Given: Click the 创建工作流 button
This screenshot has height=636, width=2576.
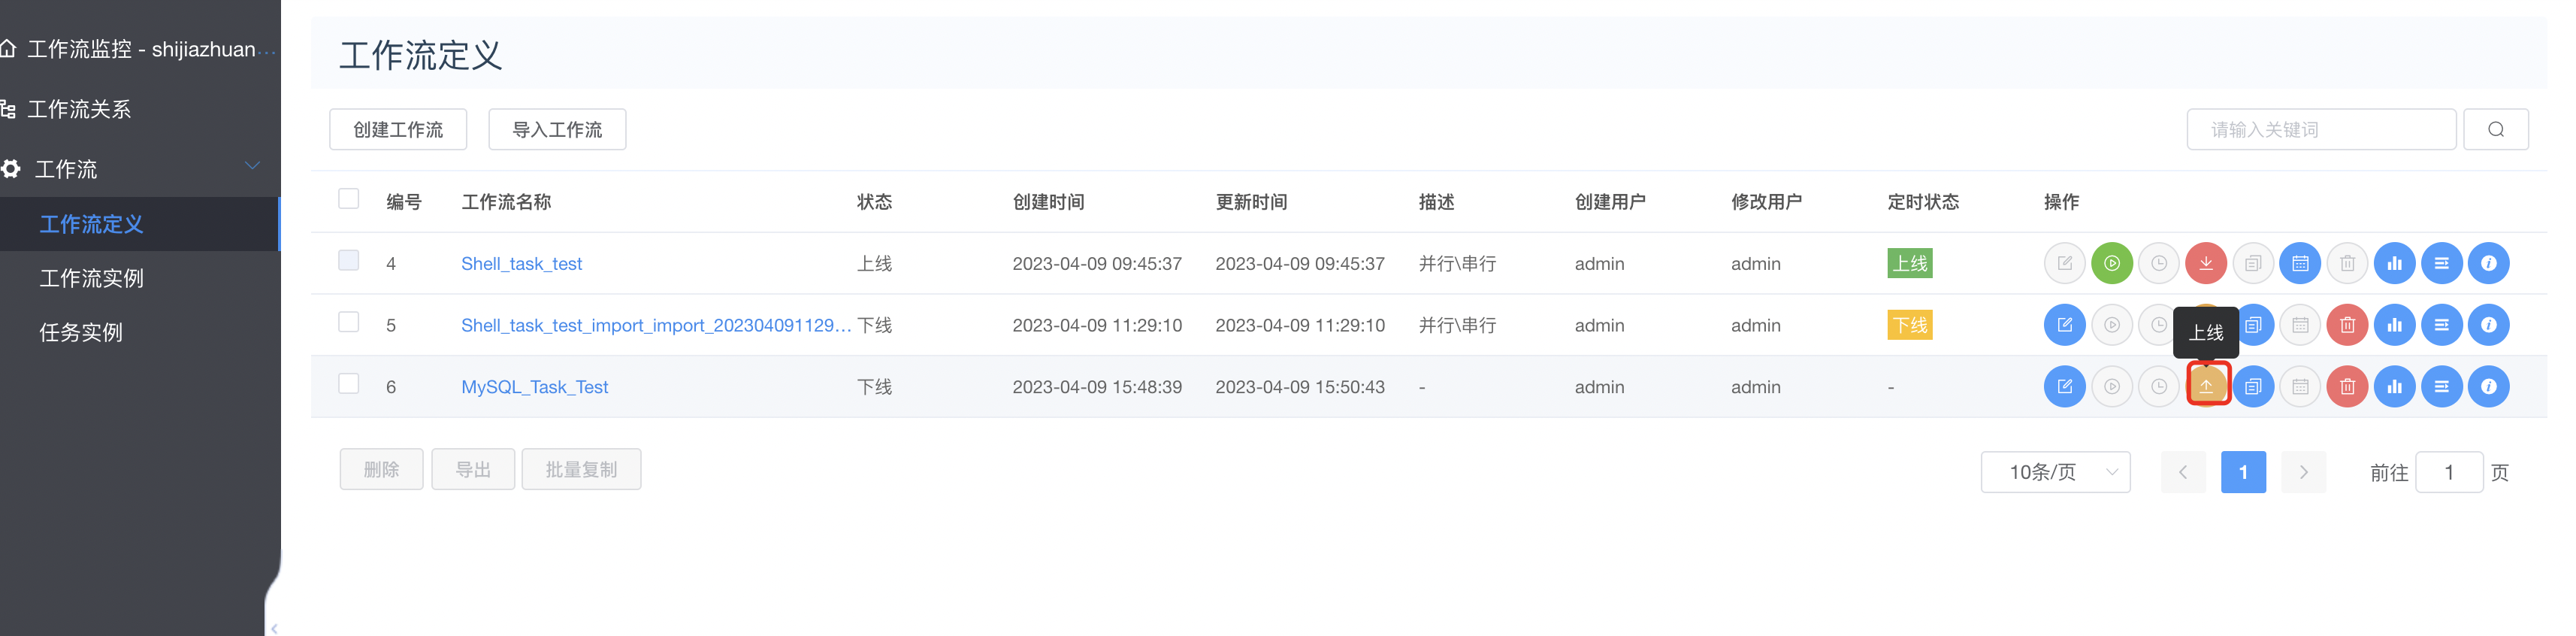Looking at the screenshot, I should point(398,130).
